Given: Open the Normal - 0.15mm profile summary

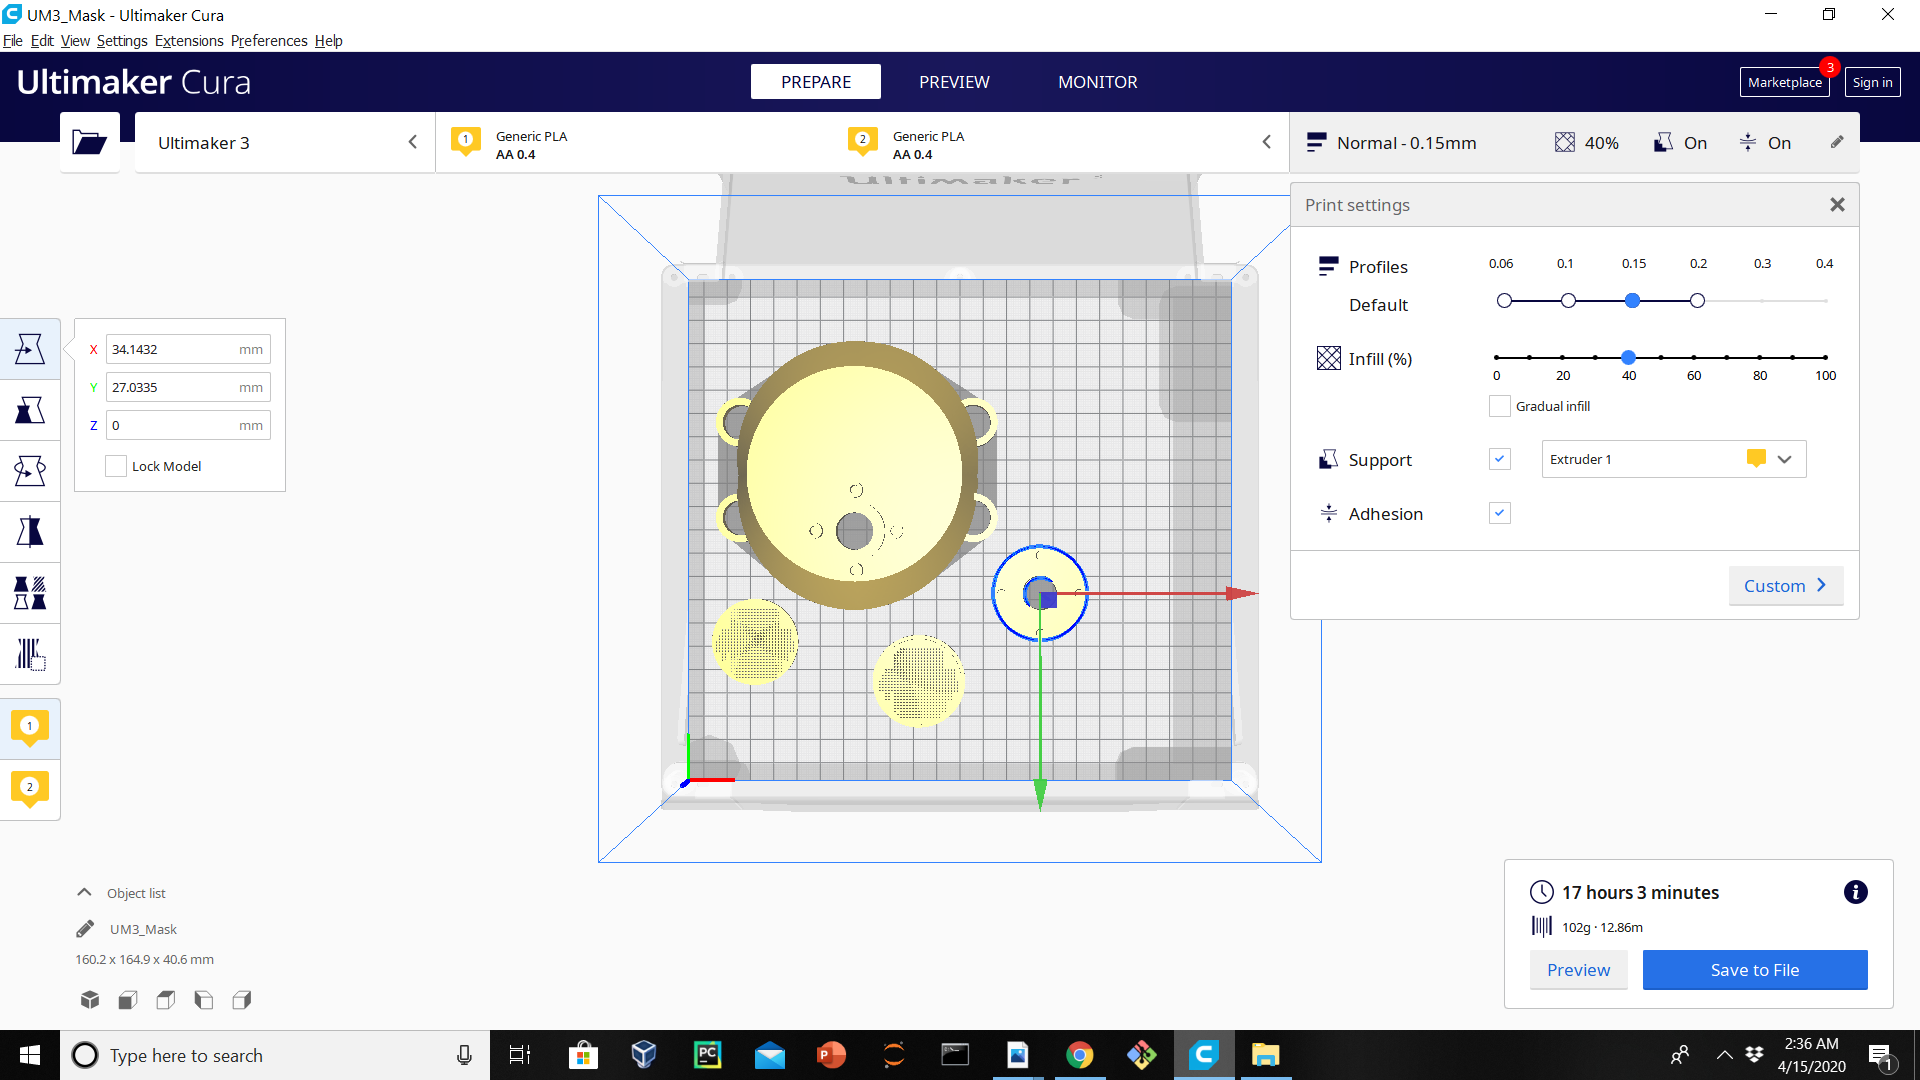Looking at the screenshot, I should click(x=1407, y=143).
